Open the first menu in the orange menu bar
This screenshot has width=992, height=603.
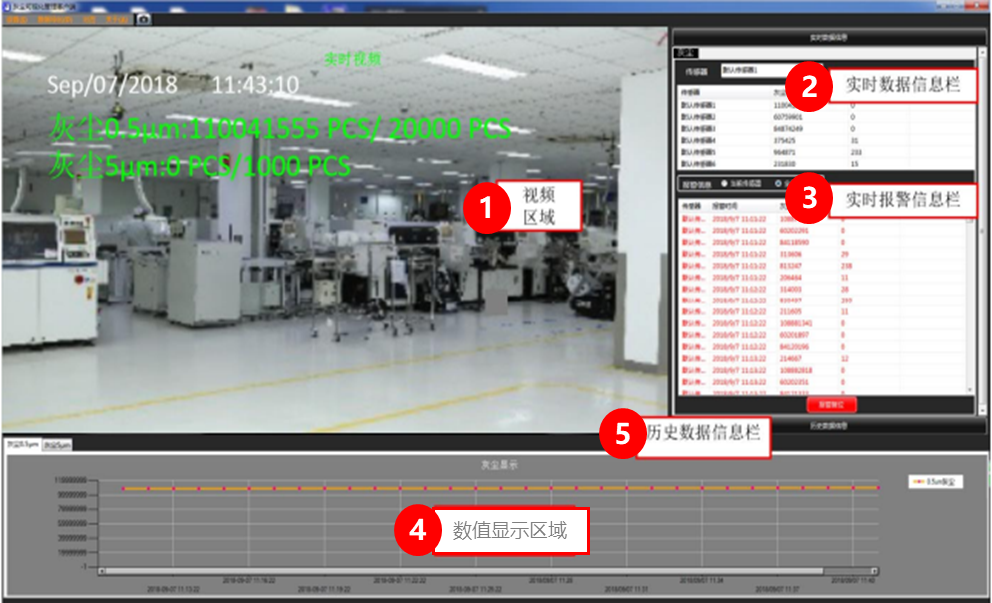pyautogui.click(x=16, y=18)
